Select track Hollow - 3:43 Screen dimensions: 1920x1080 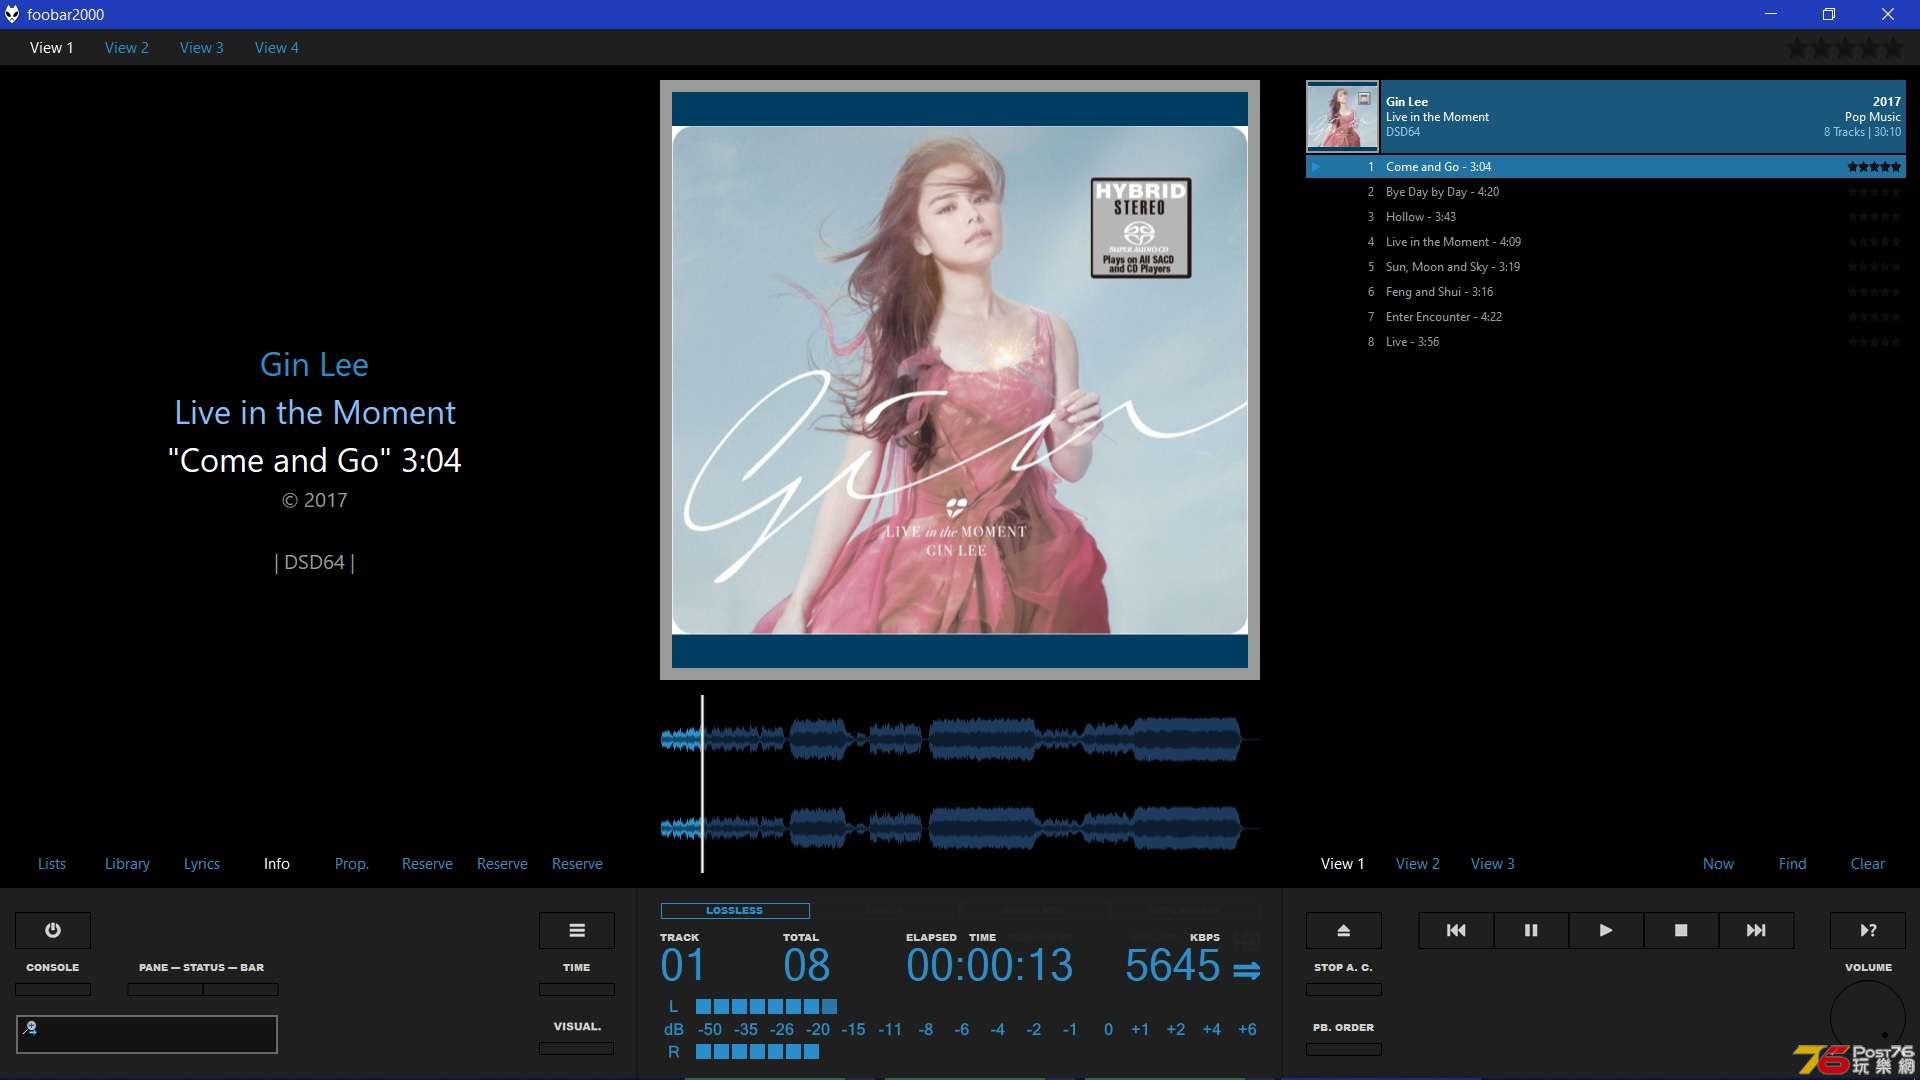[x=1605, y=217]
